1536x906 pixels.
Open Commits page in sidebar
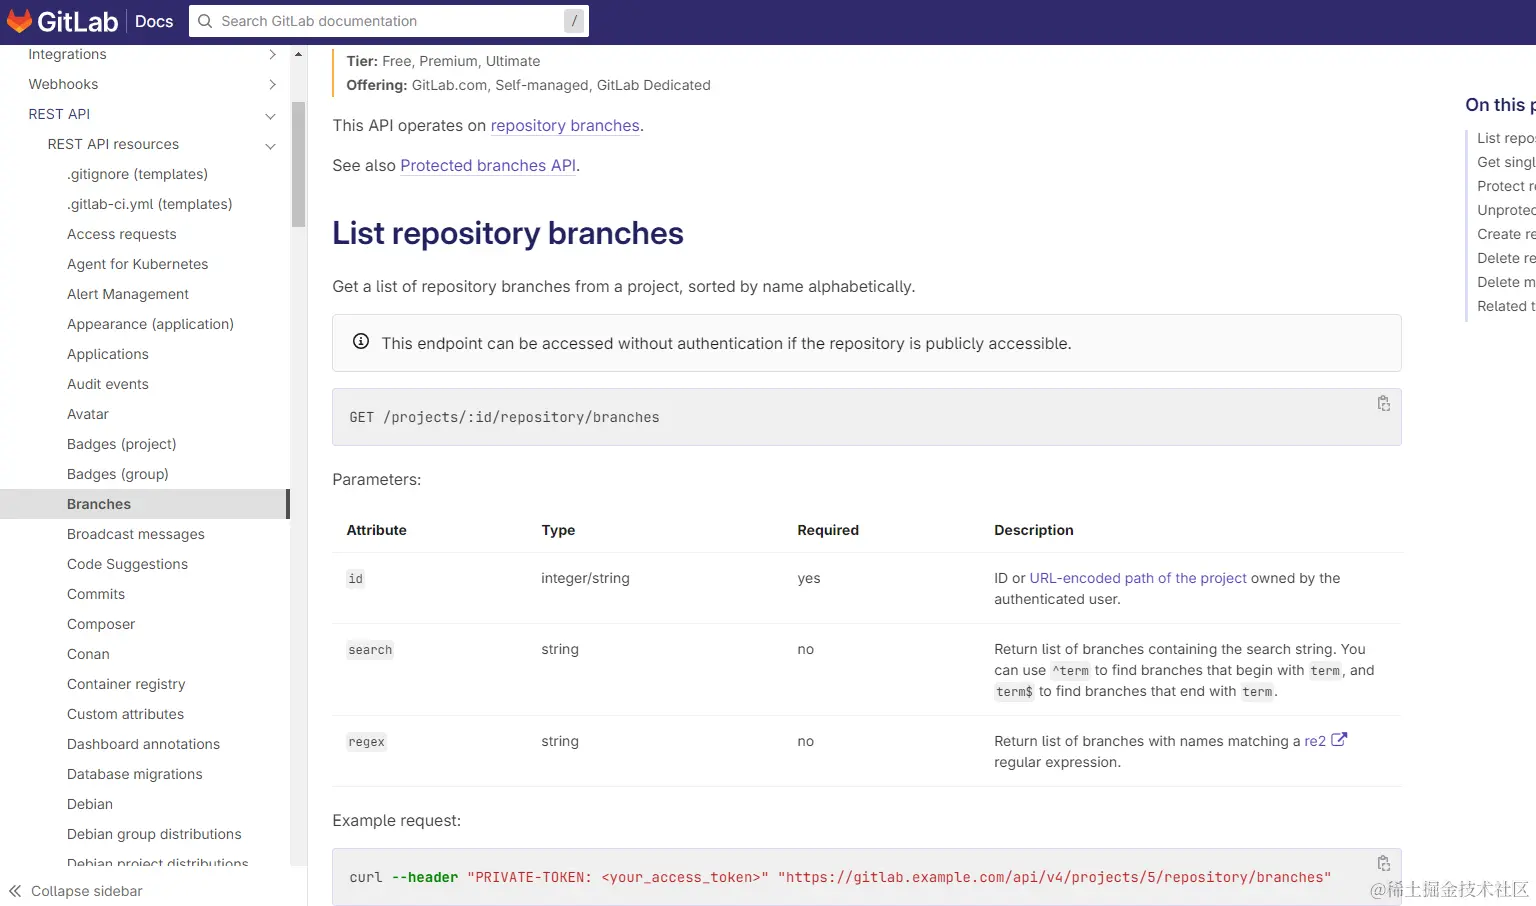[95, 594]
